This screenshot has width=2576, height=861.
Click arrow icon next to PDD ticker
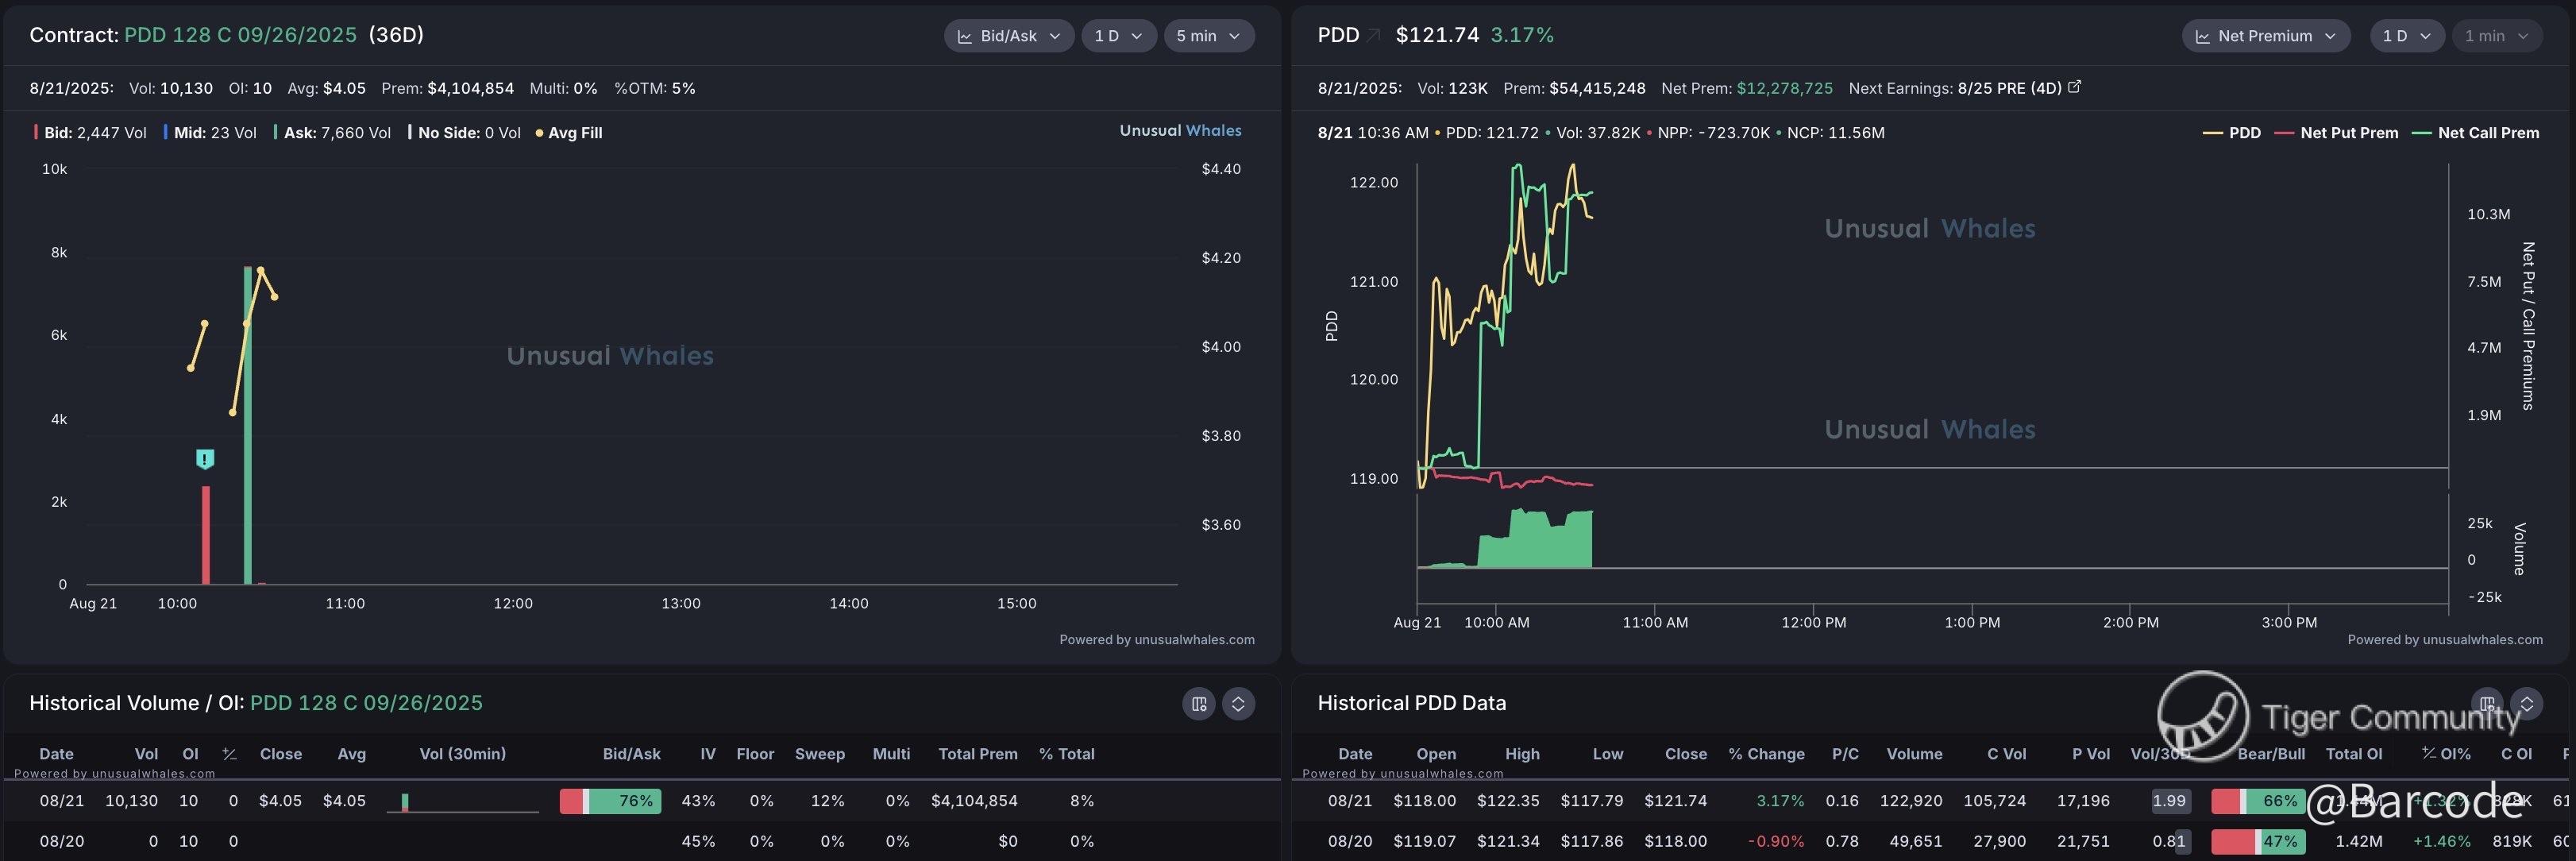(1374, 36)
